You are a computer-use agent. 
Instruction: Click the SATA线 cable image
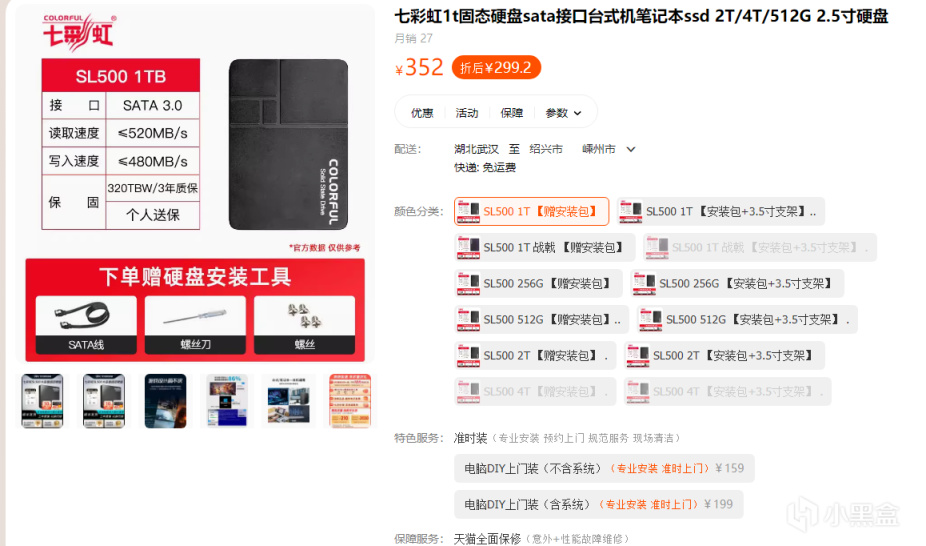coord(86,316)
